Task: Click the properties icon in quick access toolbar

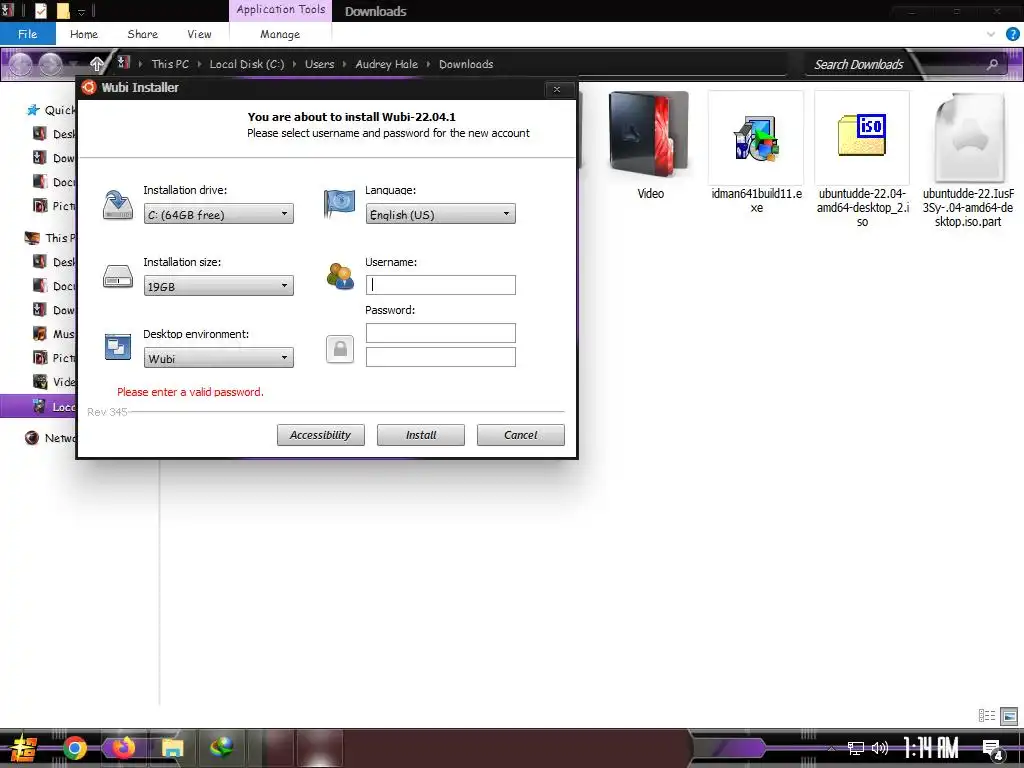Action: [x=40, y=10]
